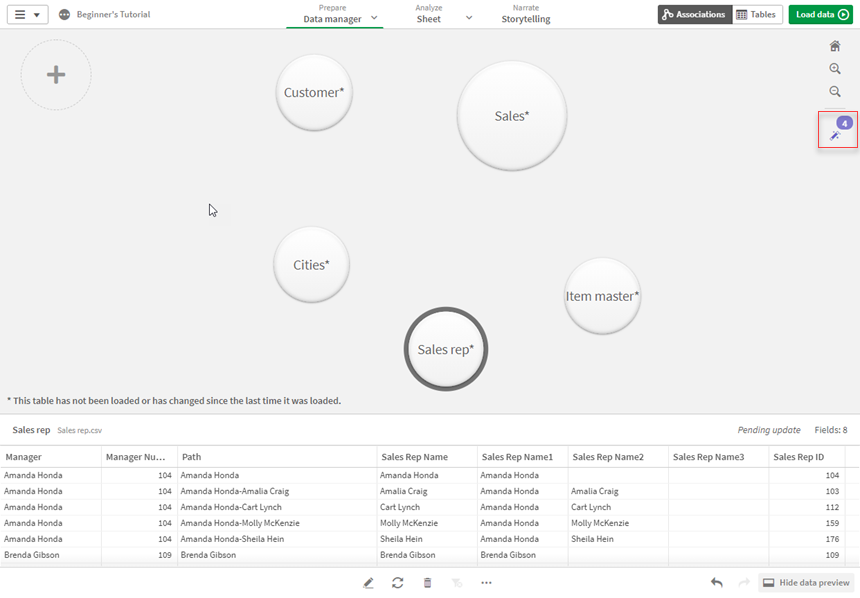
Task: Click the clear filter icon in the bottom toolbar
Action: (457, 583)
